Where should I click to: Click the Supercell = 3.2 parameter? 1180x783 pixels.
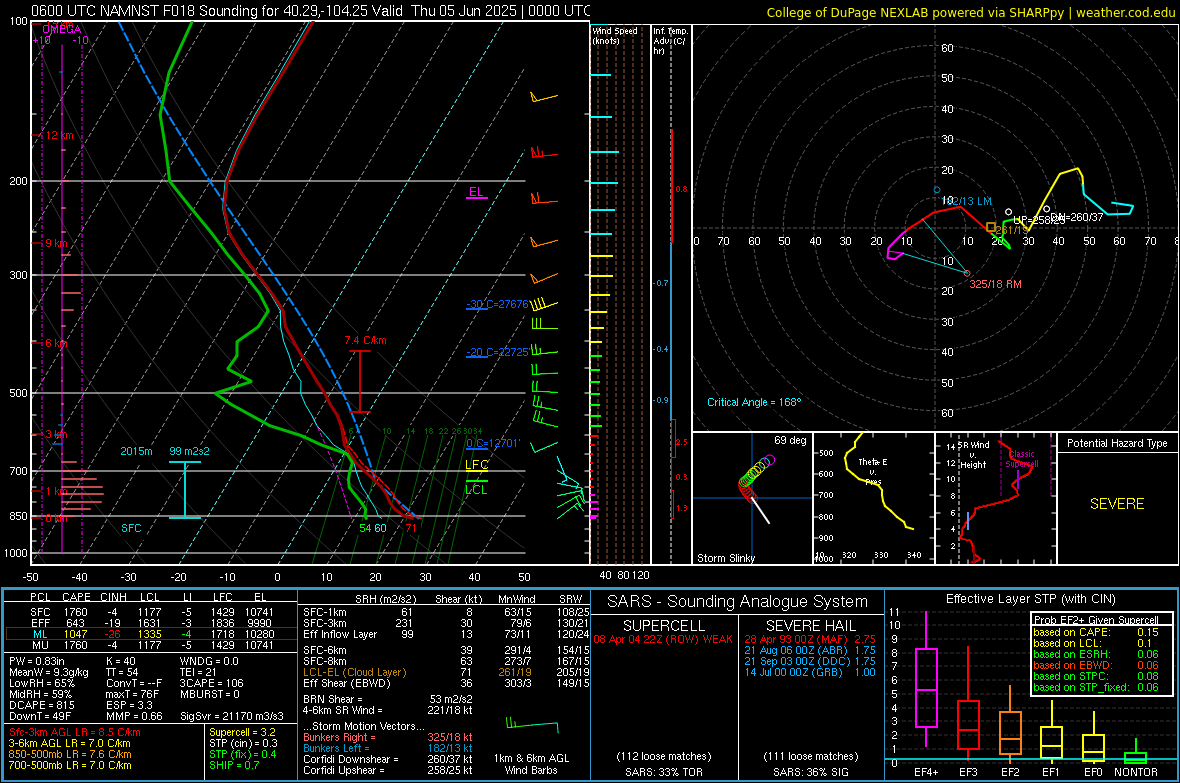click(x=242, y=732)
